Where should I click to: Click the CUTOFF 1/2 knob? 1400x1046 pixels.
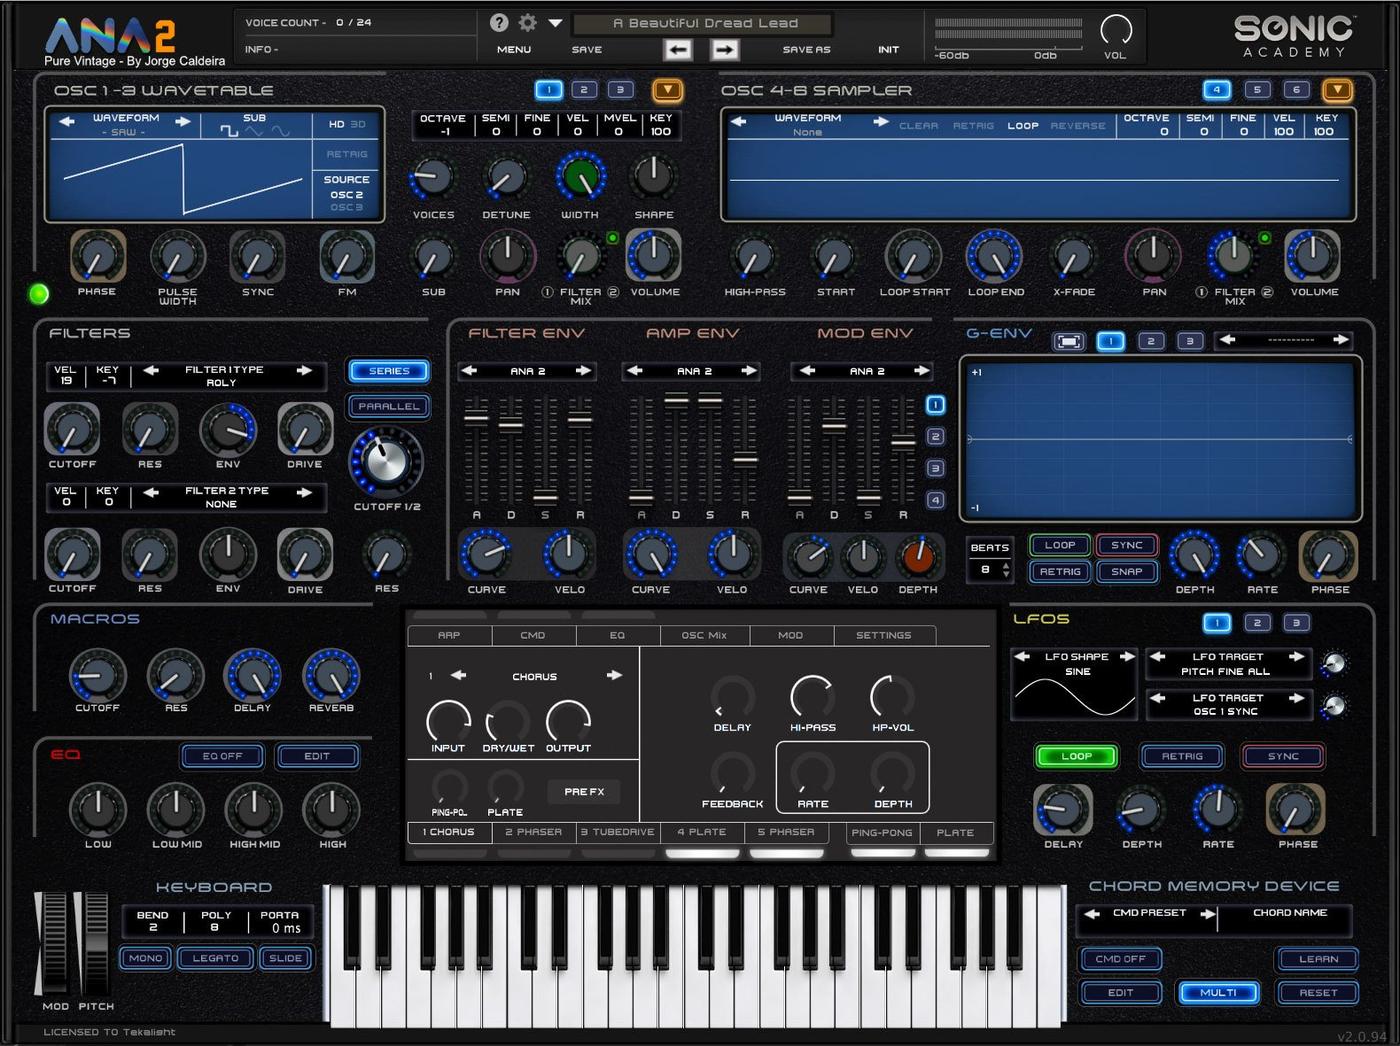tap(386, 461)
